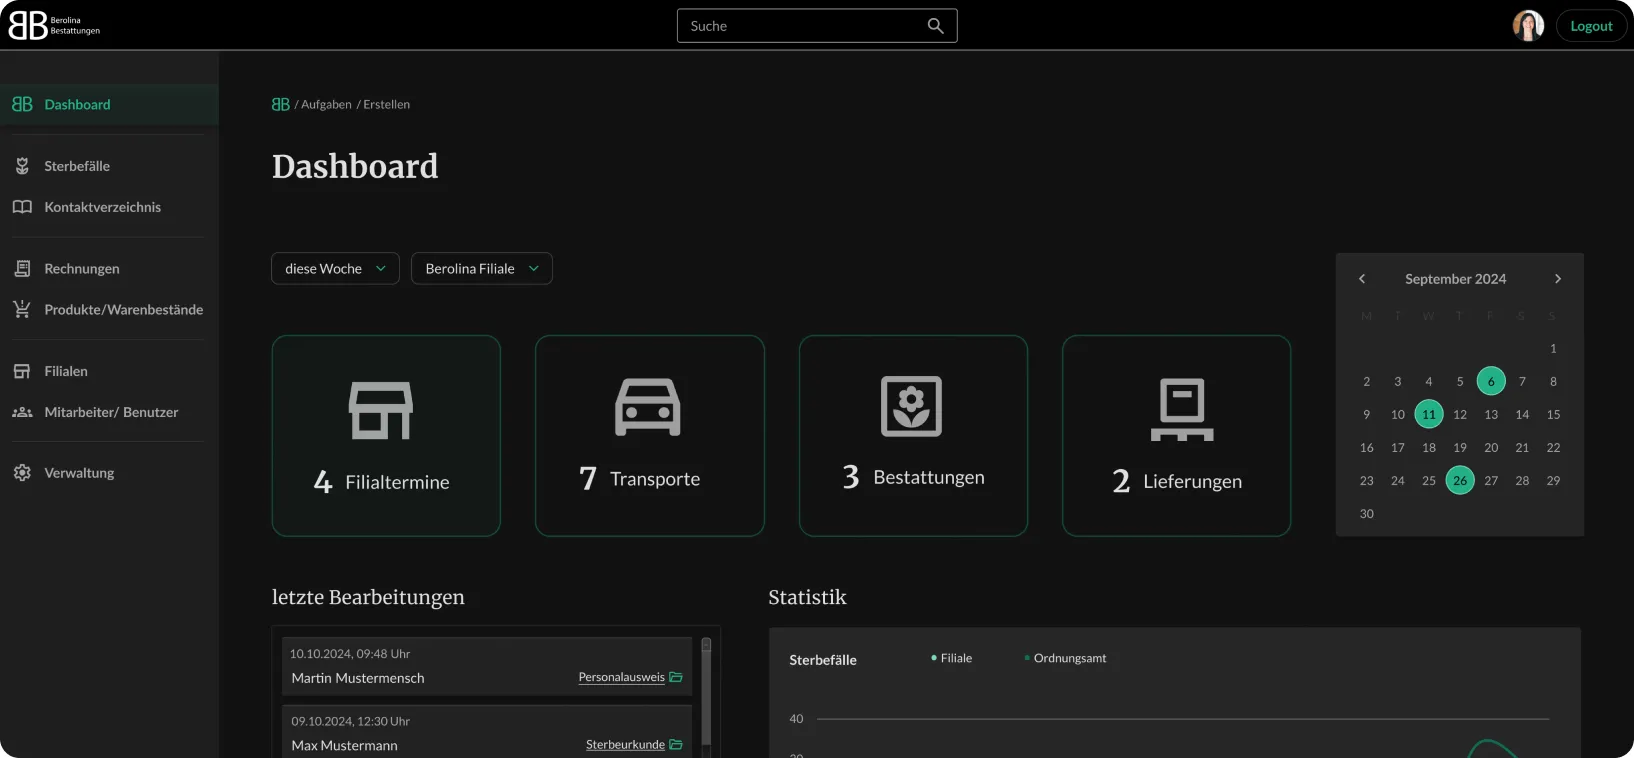Click the Rechnungen receipt icon
1634x758 pixels.
tap(22, 268)
